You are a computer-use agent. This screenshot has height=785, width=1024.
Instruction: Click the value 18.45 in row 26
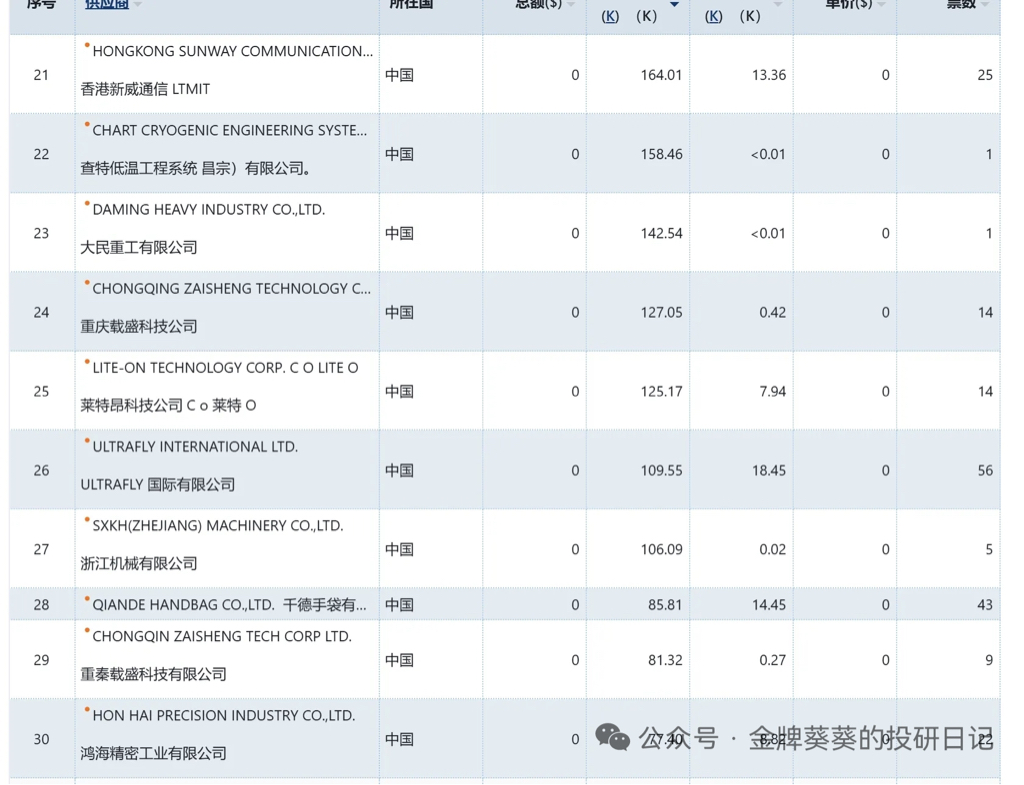(769, 470)
